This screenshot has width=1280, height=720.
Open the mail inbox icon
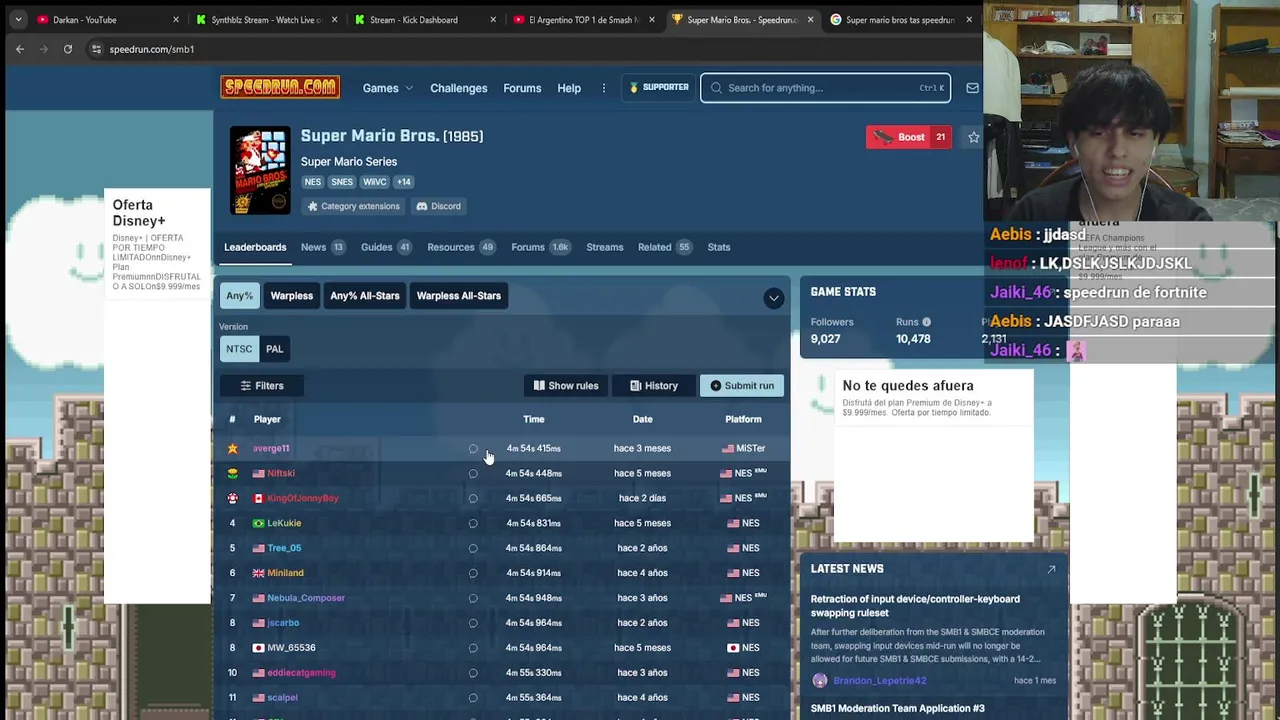972,88
